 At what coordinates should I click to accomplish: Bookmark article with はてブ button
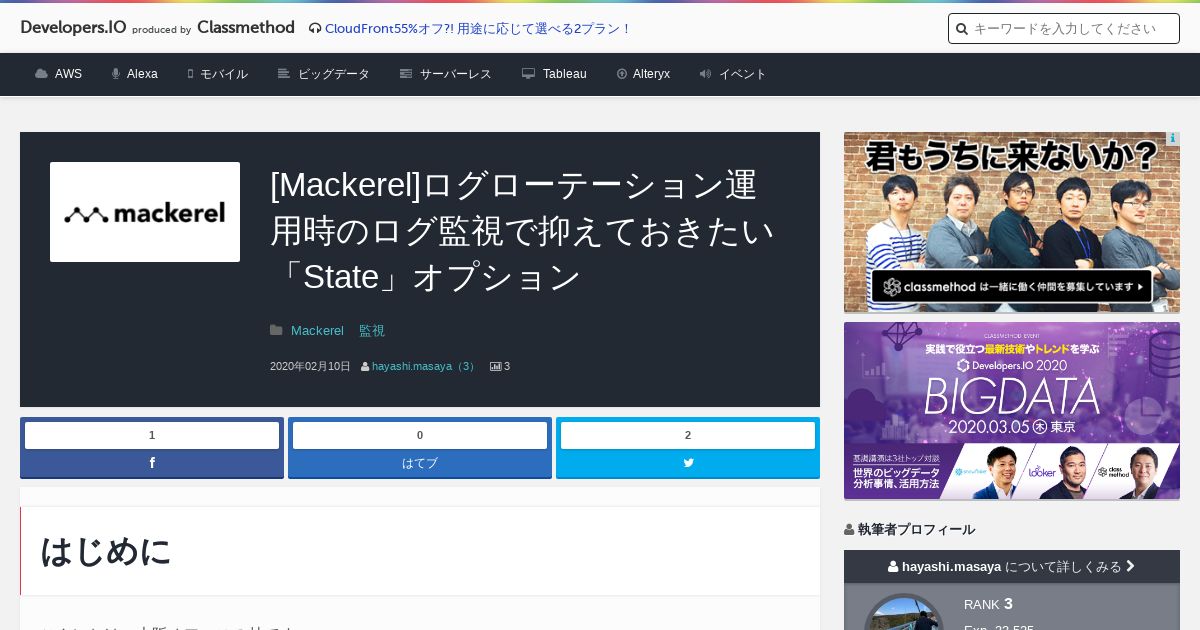pyautogui.click(x=420, y=463)
